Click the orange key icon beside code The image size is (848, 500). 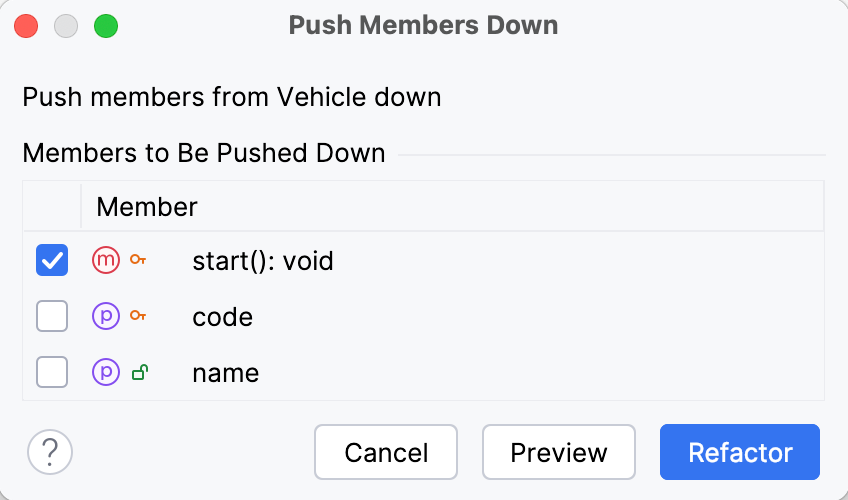139,317
